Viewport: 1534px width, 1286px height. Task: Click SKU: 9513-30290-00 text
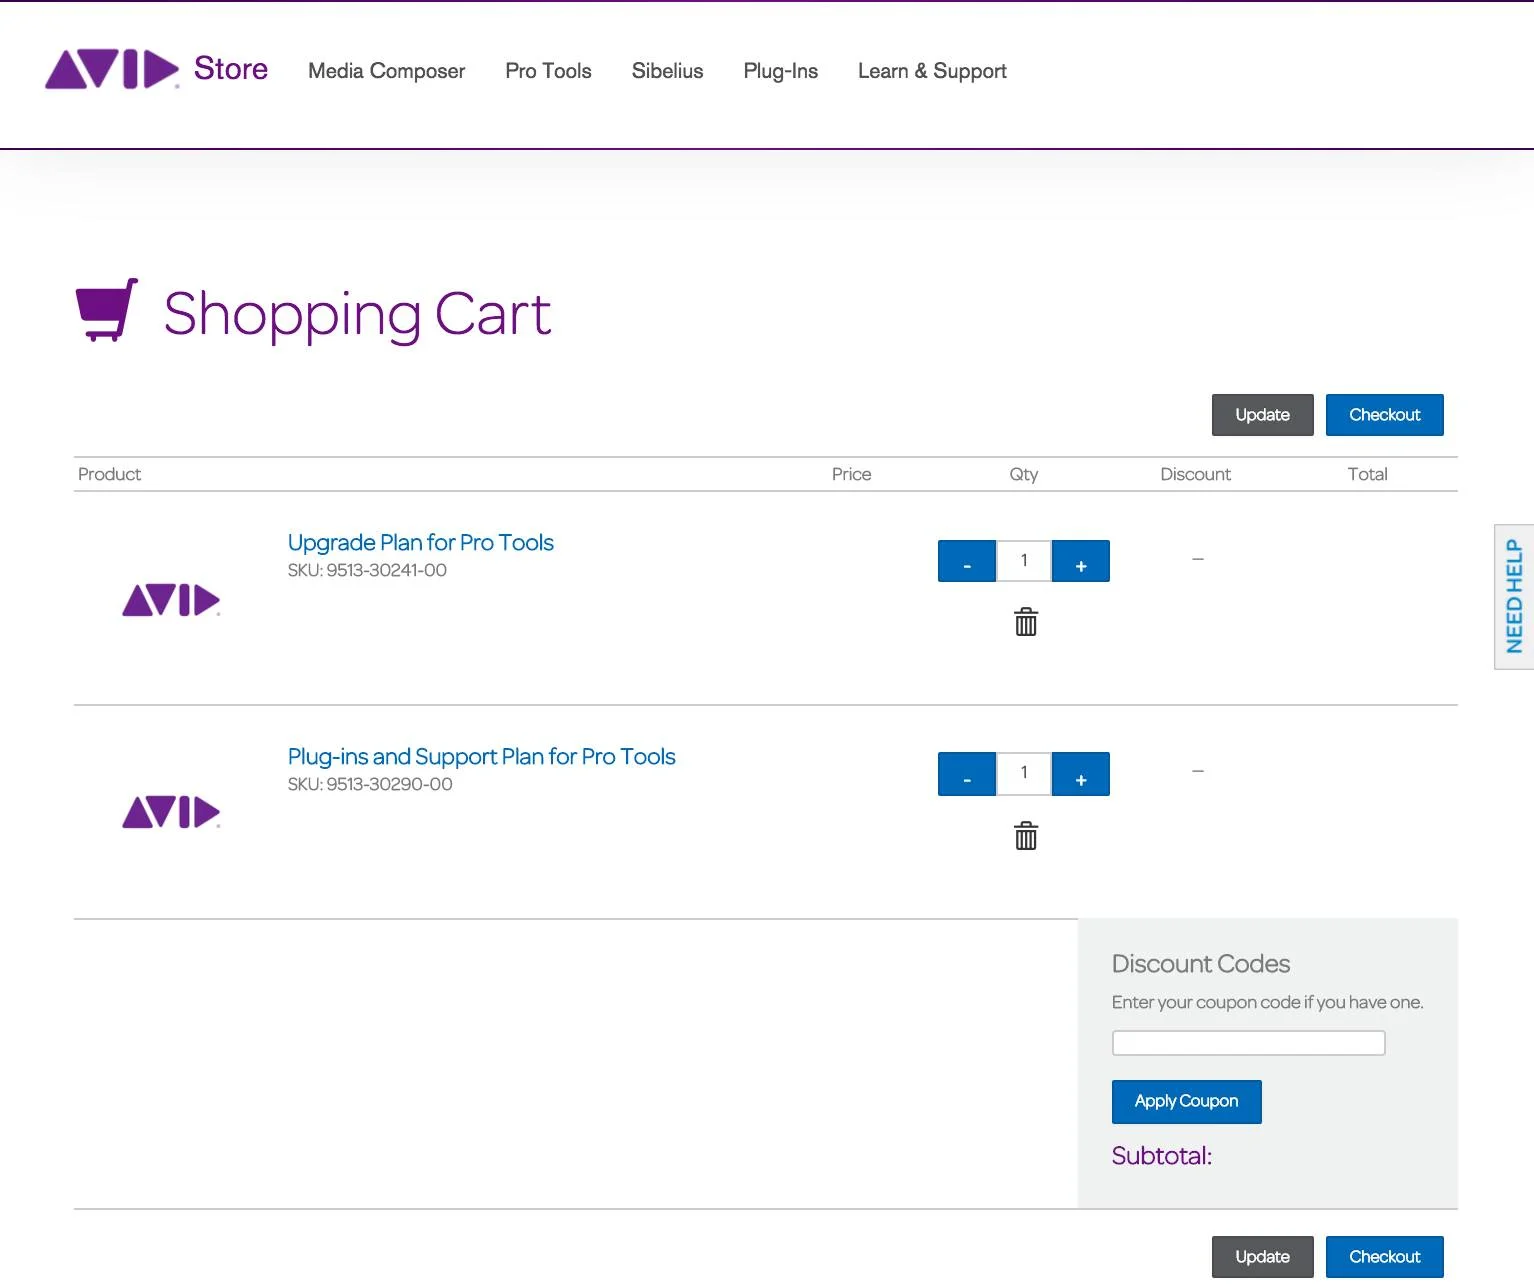370,784
